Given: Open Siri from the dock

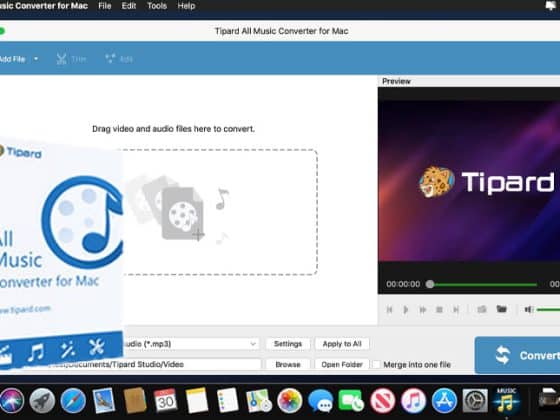Looking at the screenshot, I should click(x=12, y=400).
